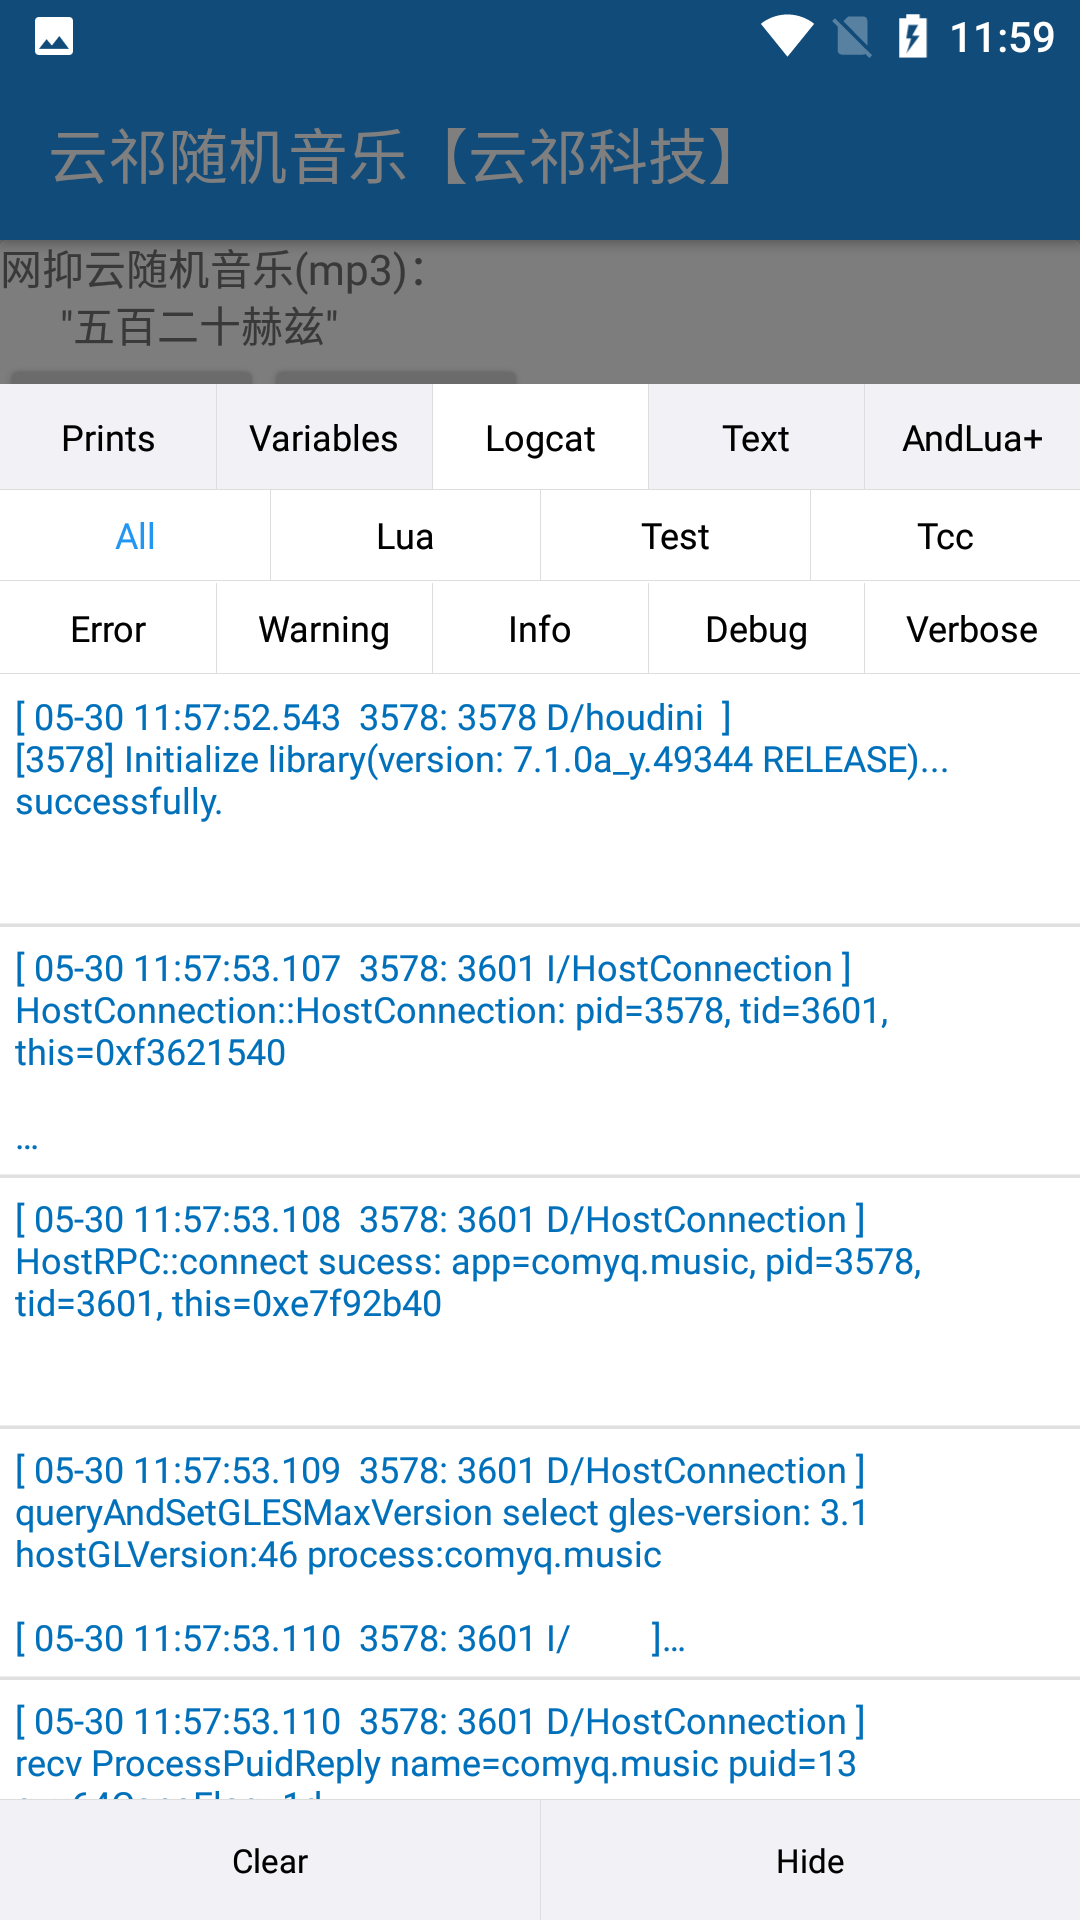The image size is (1080, 1920).
Task: Hide the debug log panel
Action: [x=810, y=1861]
